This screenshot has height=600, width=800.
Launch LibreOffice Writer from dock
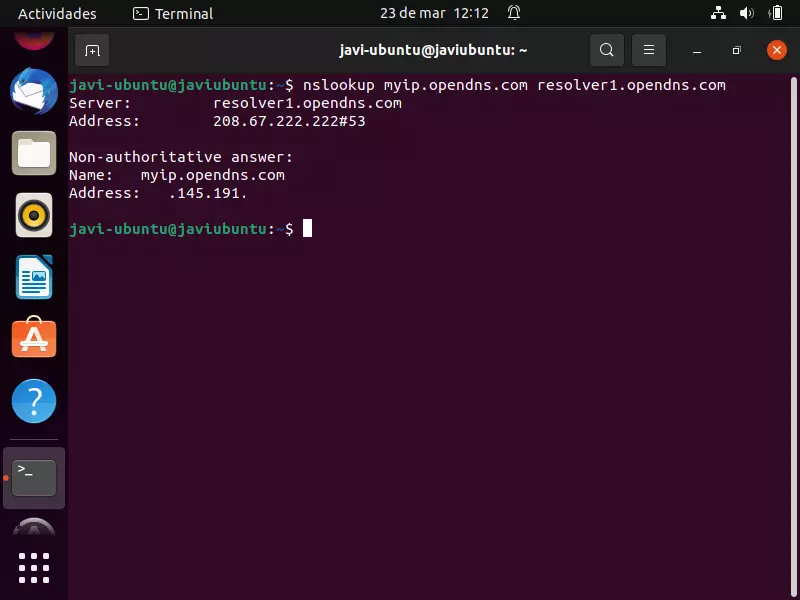[x=34, y=277]
